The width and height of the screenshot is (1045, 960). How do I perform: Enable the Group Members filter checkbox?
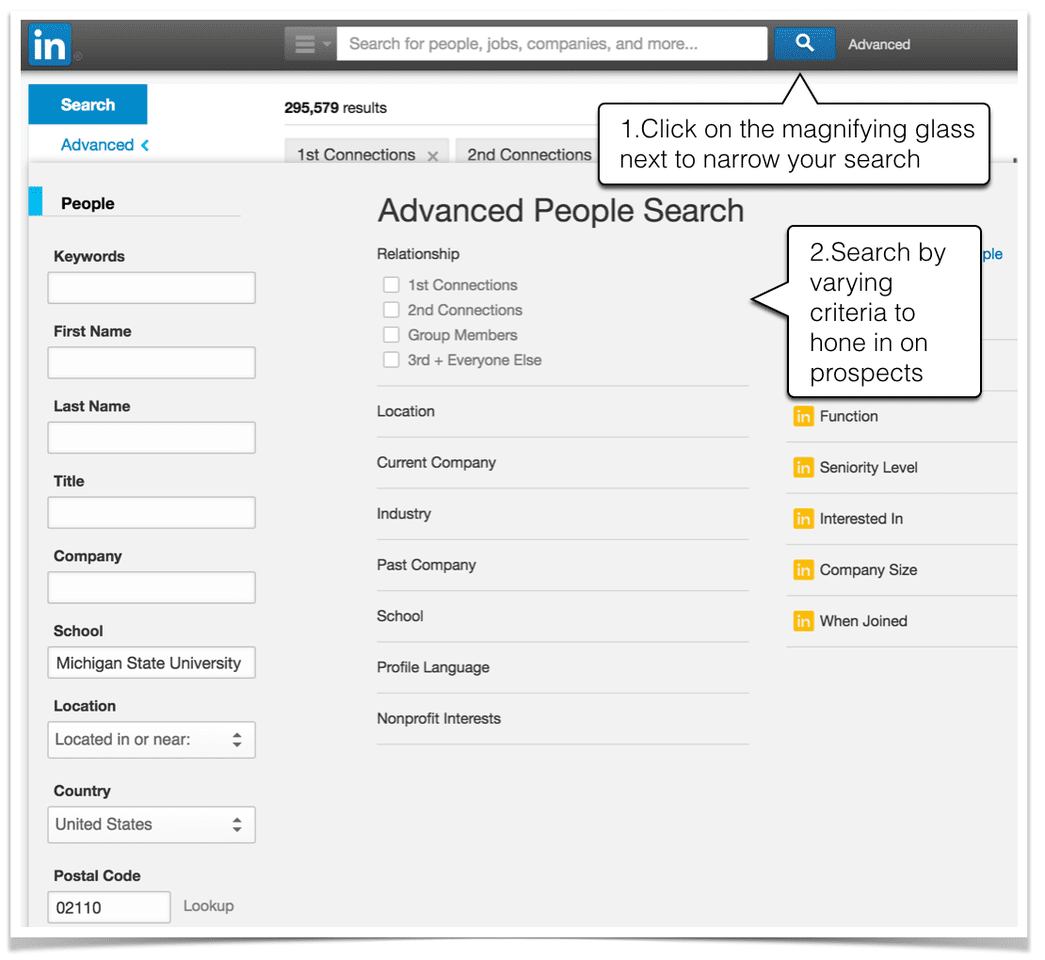coord(391,335)
